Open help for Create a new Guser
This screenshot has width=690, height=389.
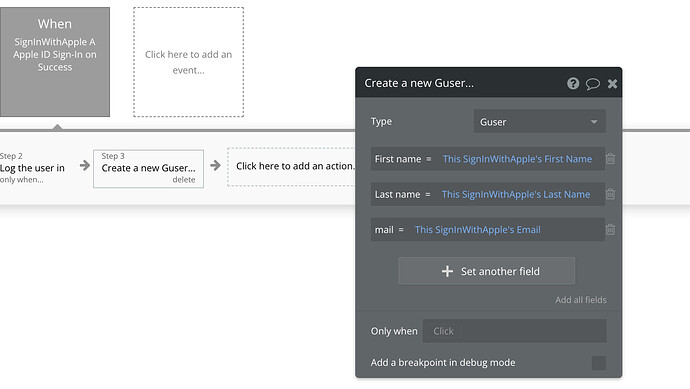click(573, 83)
